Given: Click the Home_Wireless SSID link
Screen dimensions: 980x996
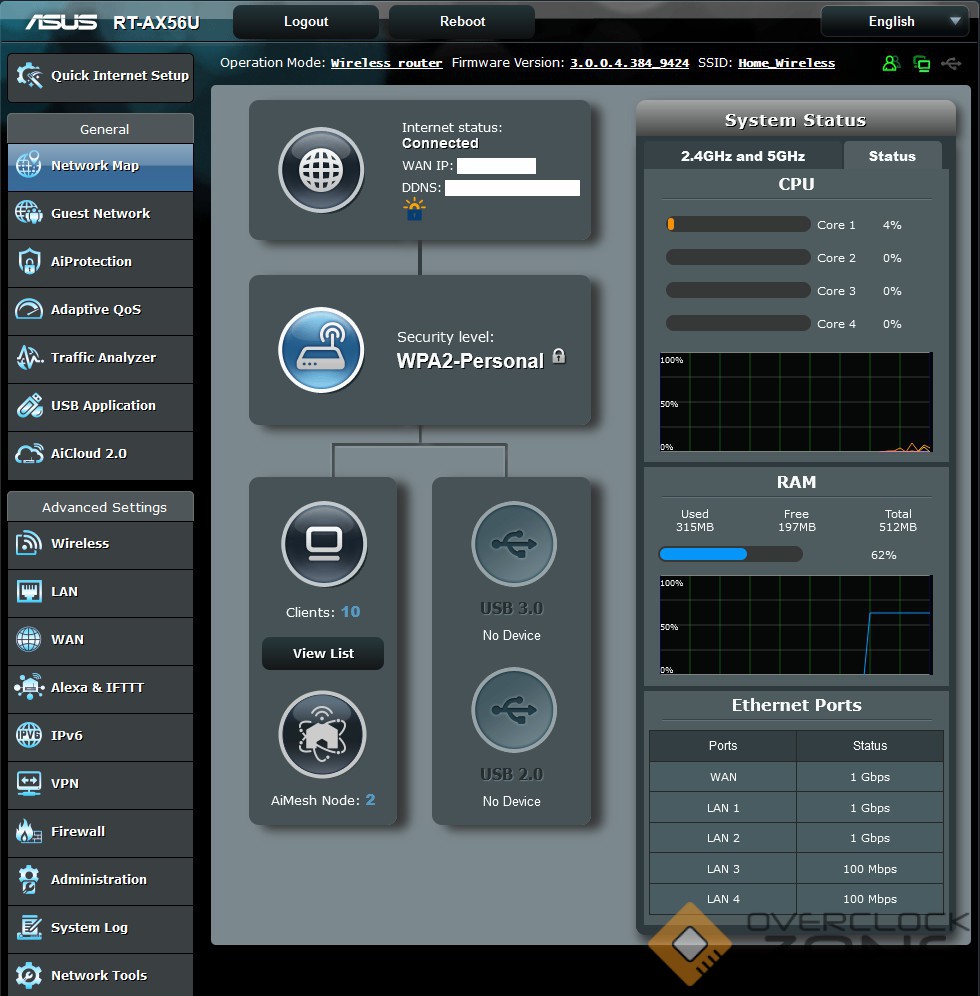Looking at the screenshot, I should tap(786, 63).
